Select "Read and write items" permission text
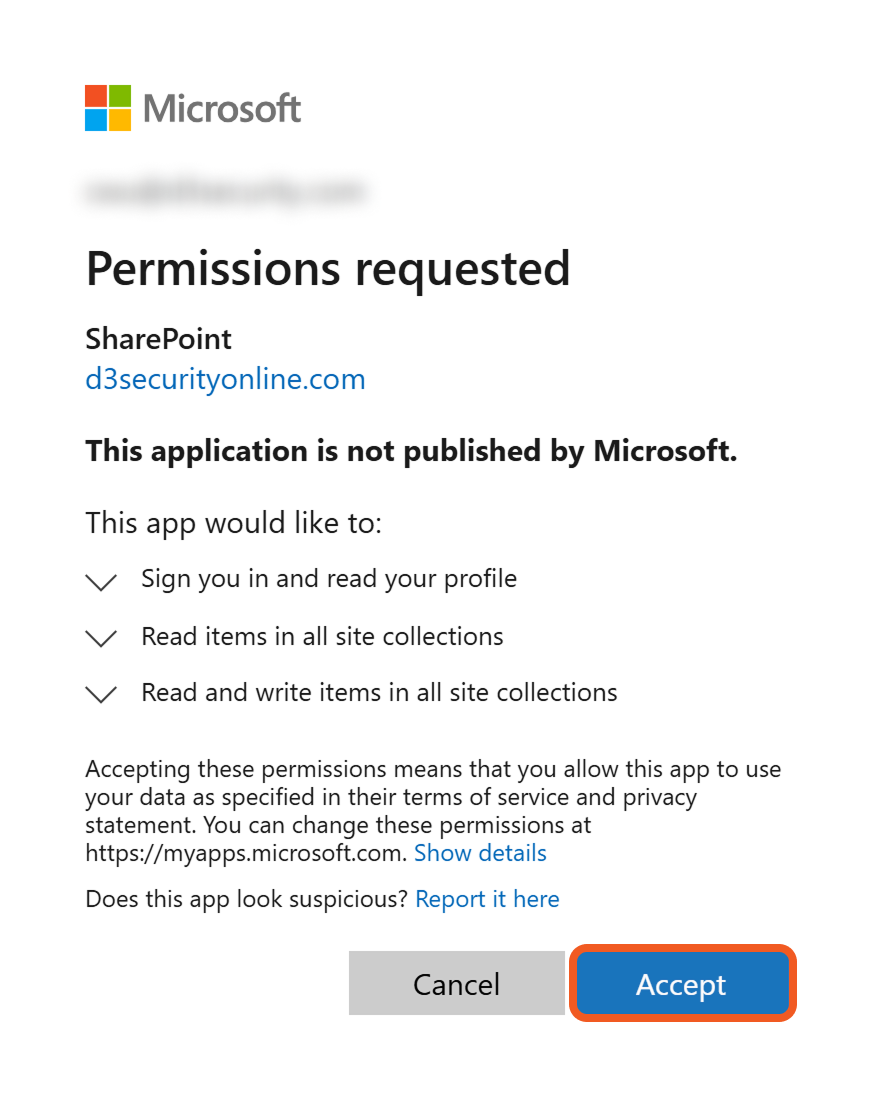The image size is (874, 1100). 379,692
